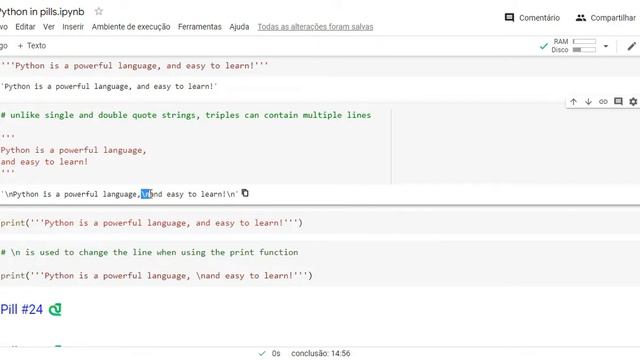The height and width of the screenshot is (360, 640).
Task: Click the notebook title Python in pills.ipynb
Action: pos(42,12)
